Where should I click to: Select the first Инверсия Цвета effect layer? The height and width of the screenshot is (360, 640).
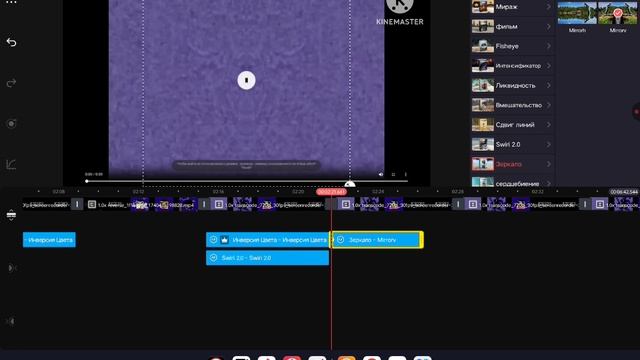click(x=49, y=240)
